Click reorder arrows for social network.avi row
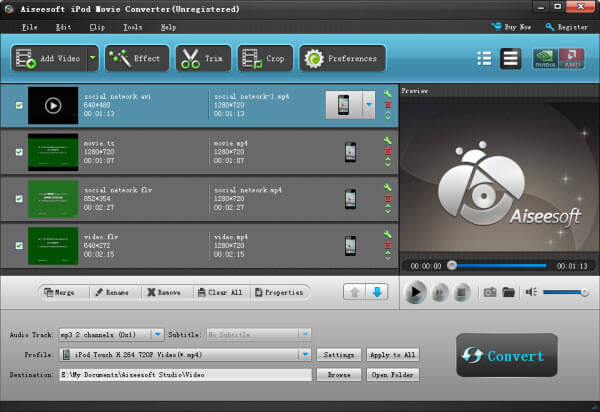The height and width of the screenshot is (412, 600). click(388, 116)
